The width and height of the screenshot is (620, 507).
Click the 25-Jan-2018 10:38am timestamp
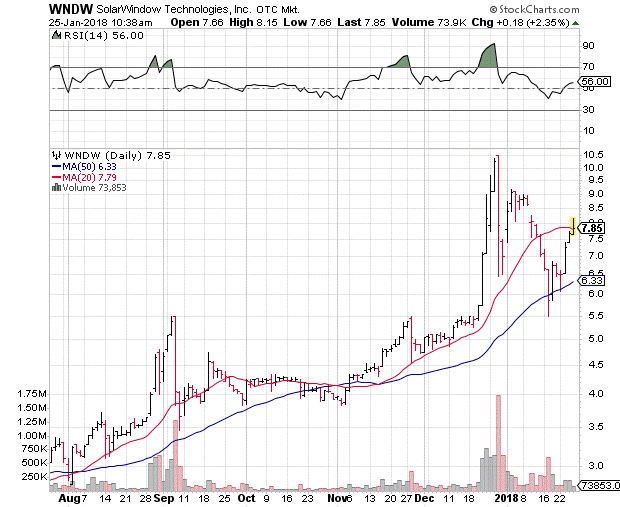100,23
